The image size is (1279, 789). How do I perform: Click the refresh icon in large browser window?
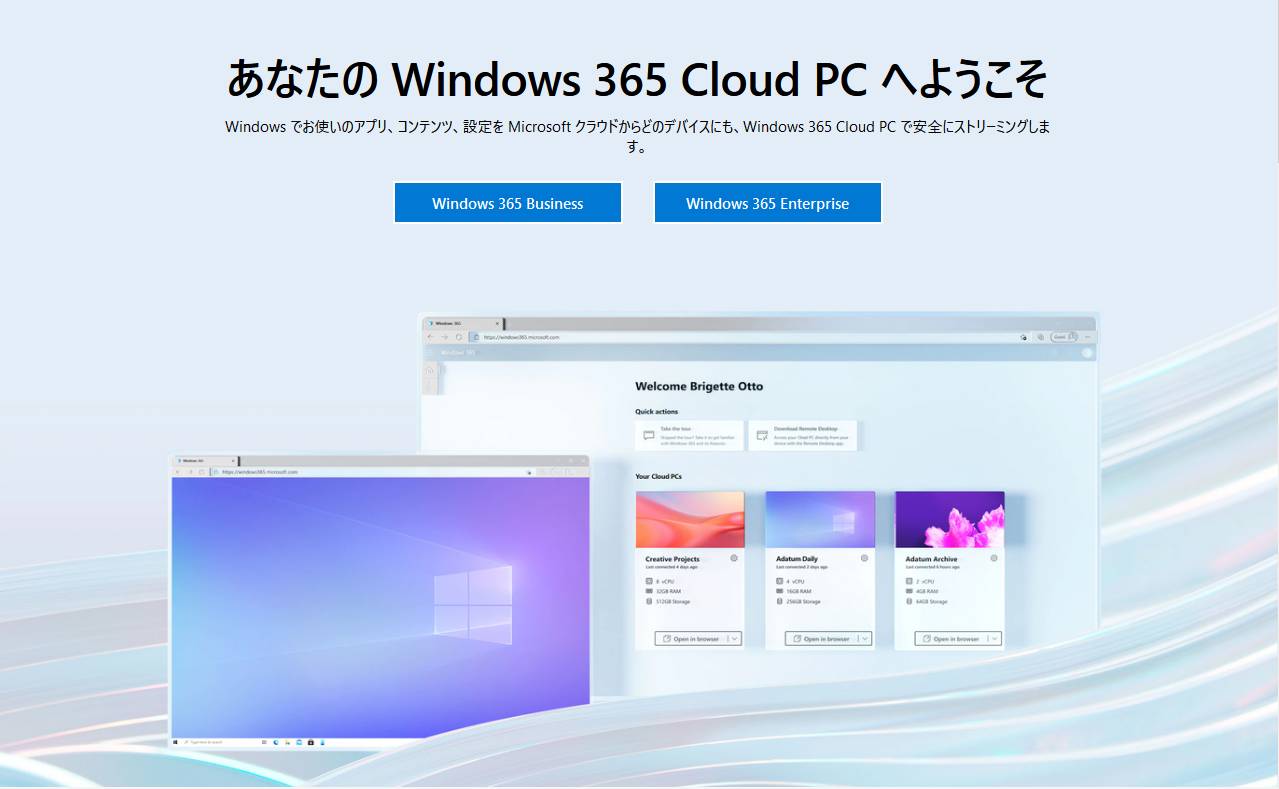coord(458,337)
